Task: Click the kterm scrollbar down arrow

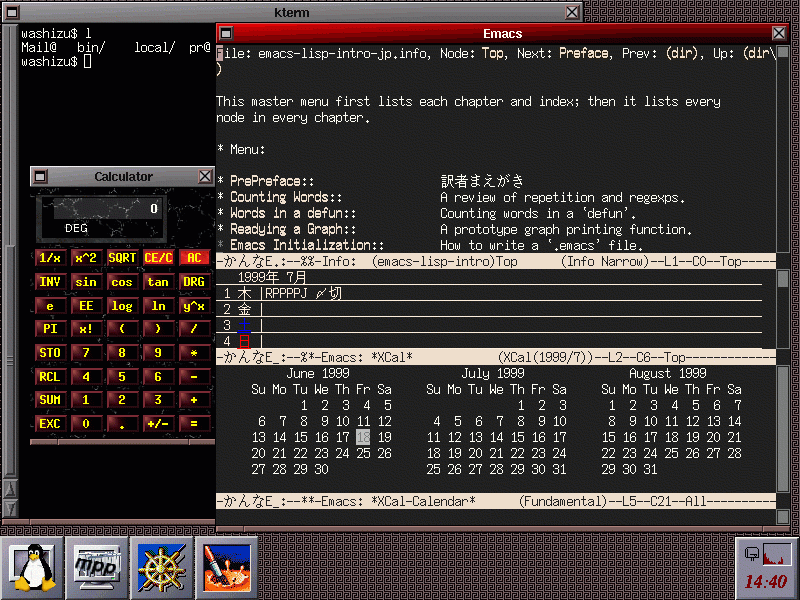Action: click(10, 508)
